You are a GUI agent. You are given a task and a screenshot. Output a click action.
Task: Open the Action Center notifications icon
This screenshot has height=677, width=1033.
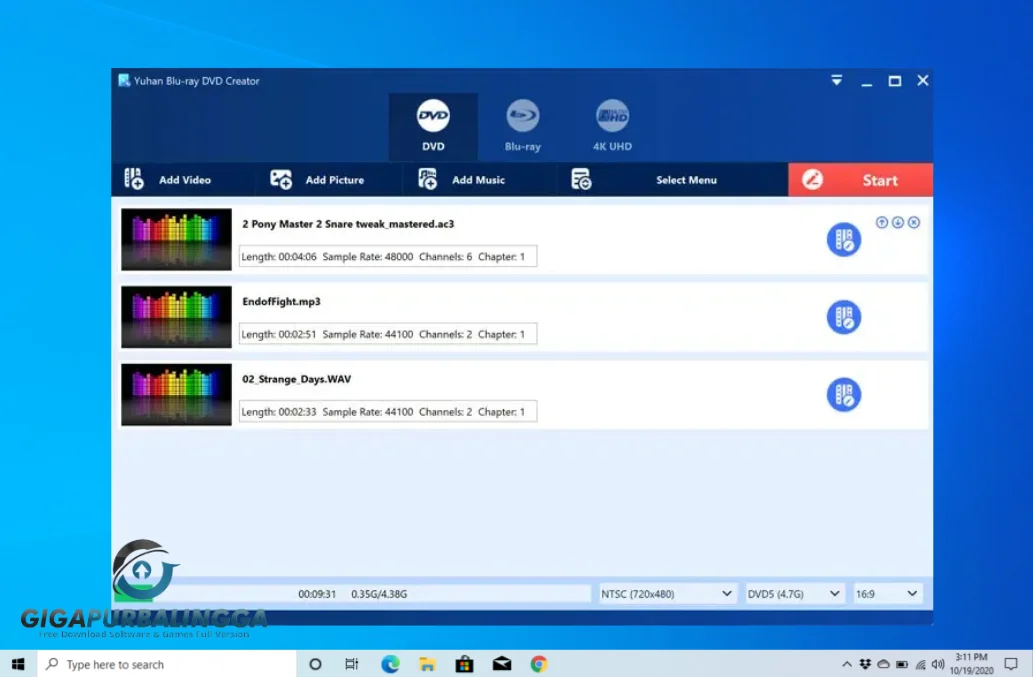[x=1011, y=664]
